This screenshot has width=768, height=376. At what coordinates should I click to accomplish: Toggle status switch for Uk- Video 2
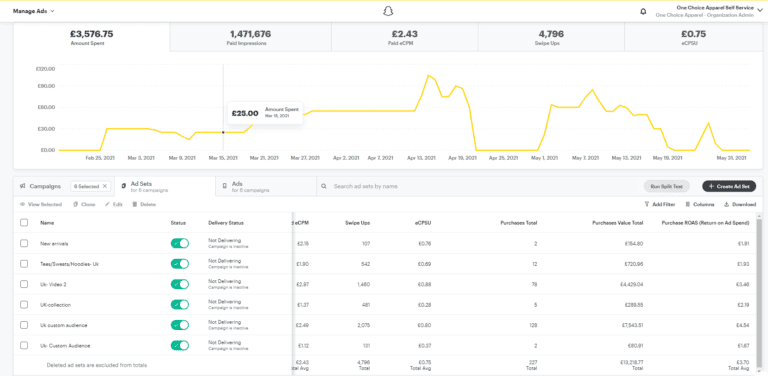180,284
